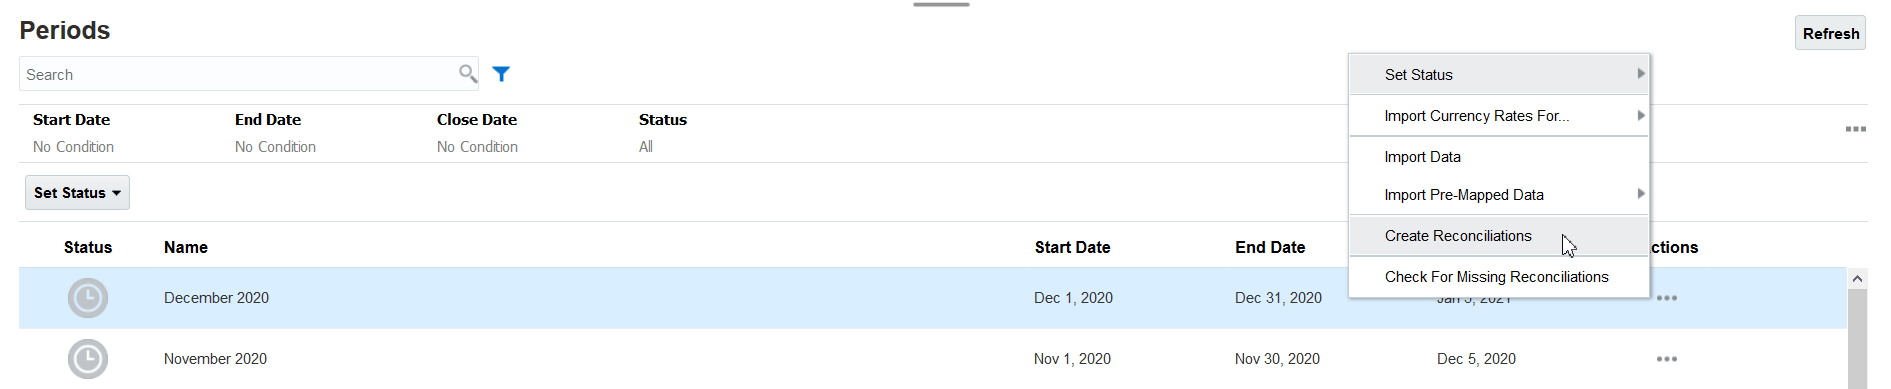This screenshot has width=1891, height=389.
Task: Expand Set Status submenu in context menu
Action: tap(1499, 75)
